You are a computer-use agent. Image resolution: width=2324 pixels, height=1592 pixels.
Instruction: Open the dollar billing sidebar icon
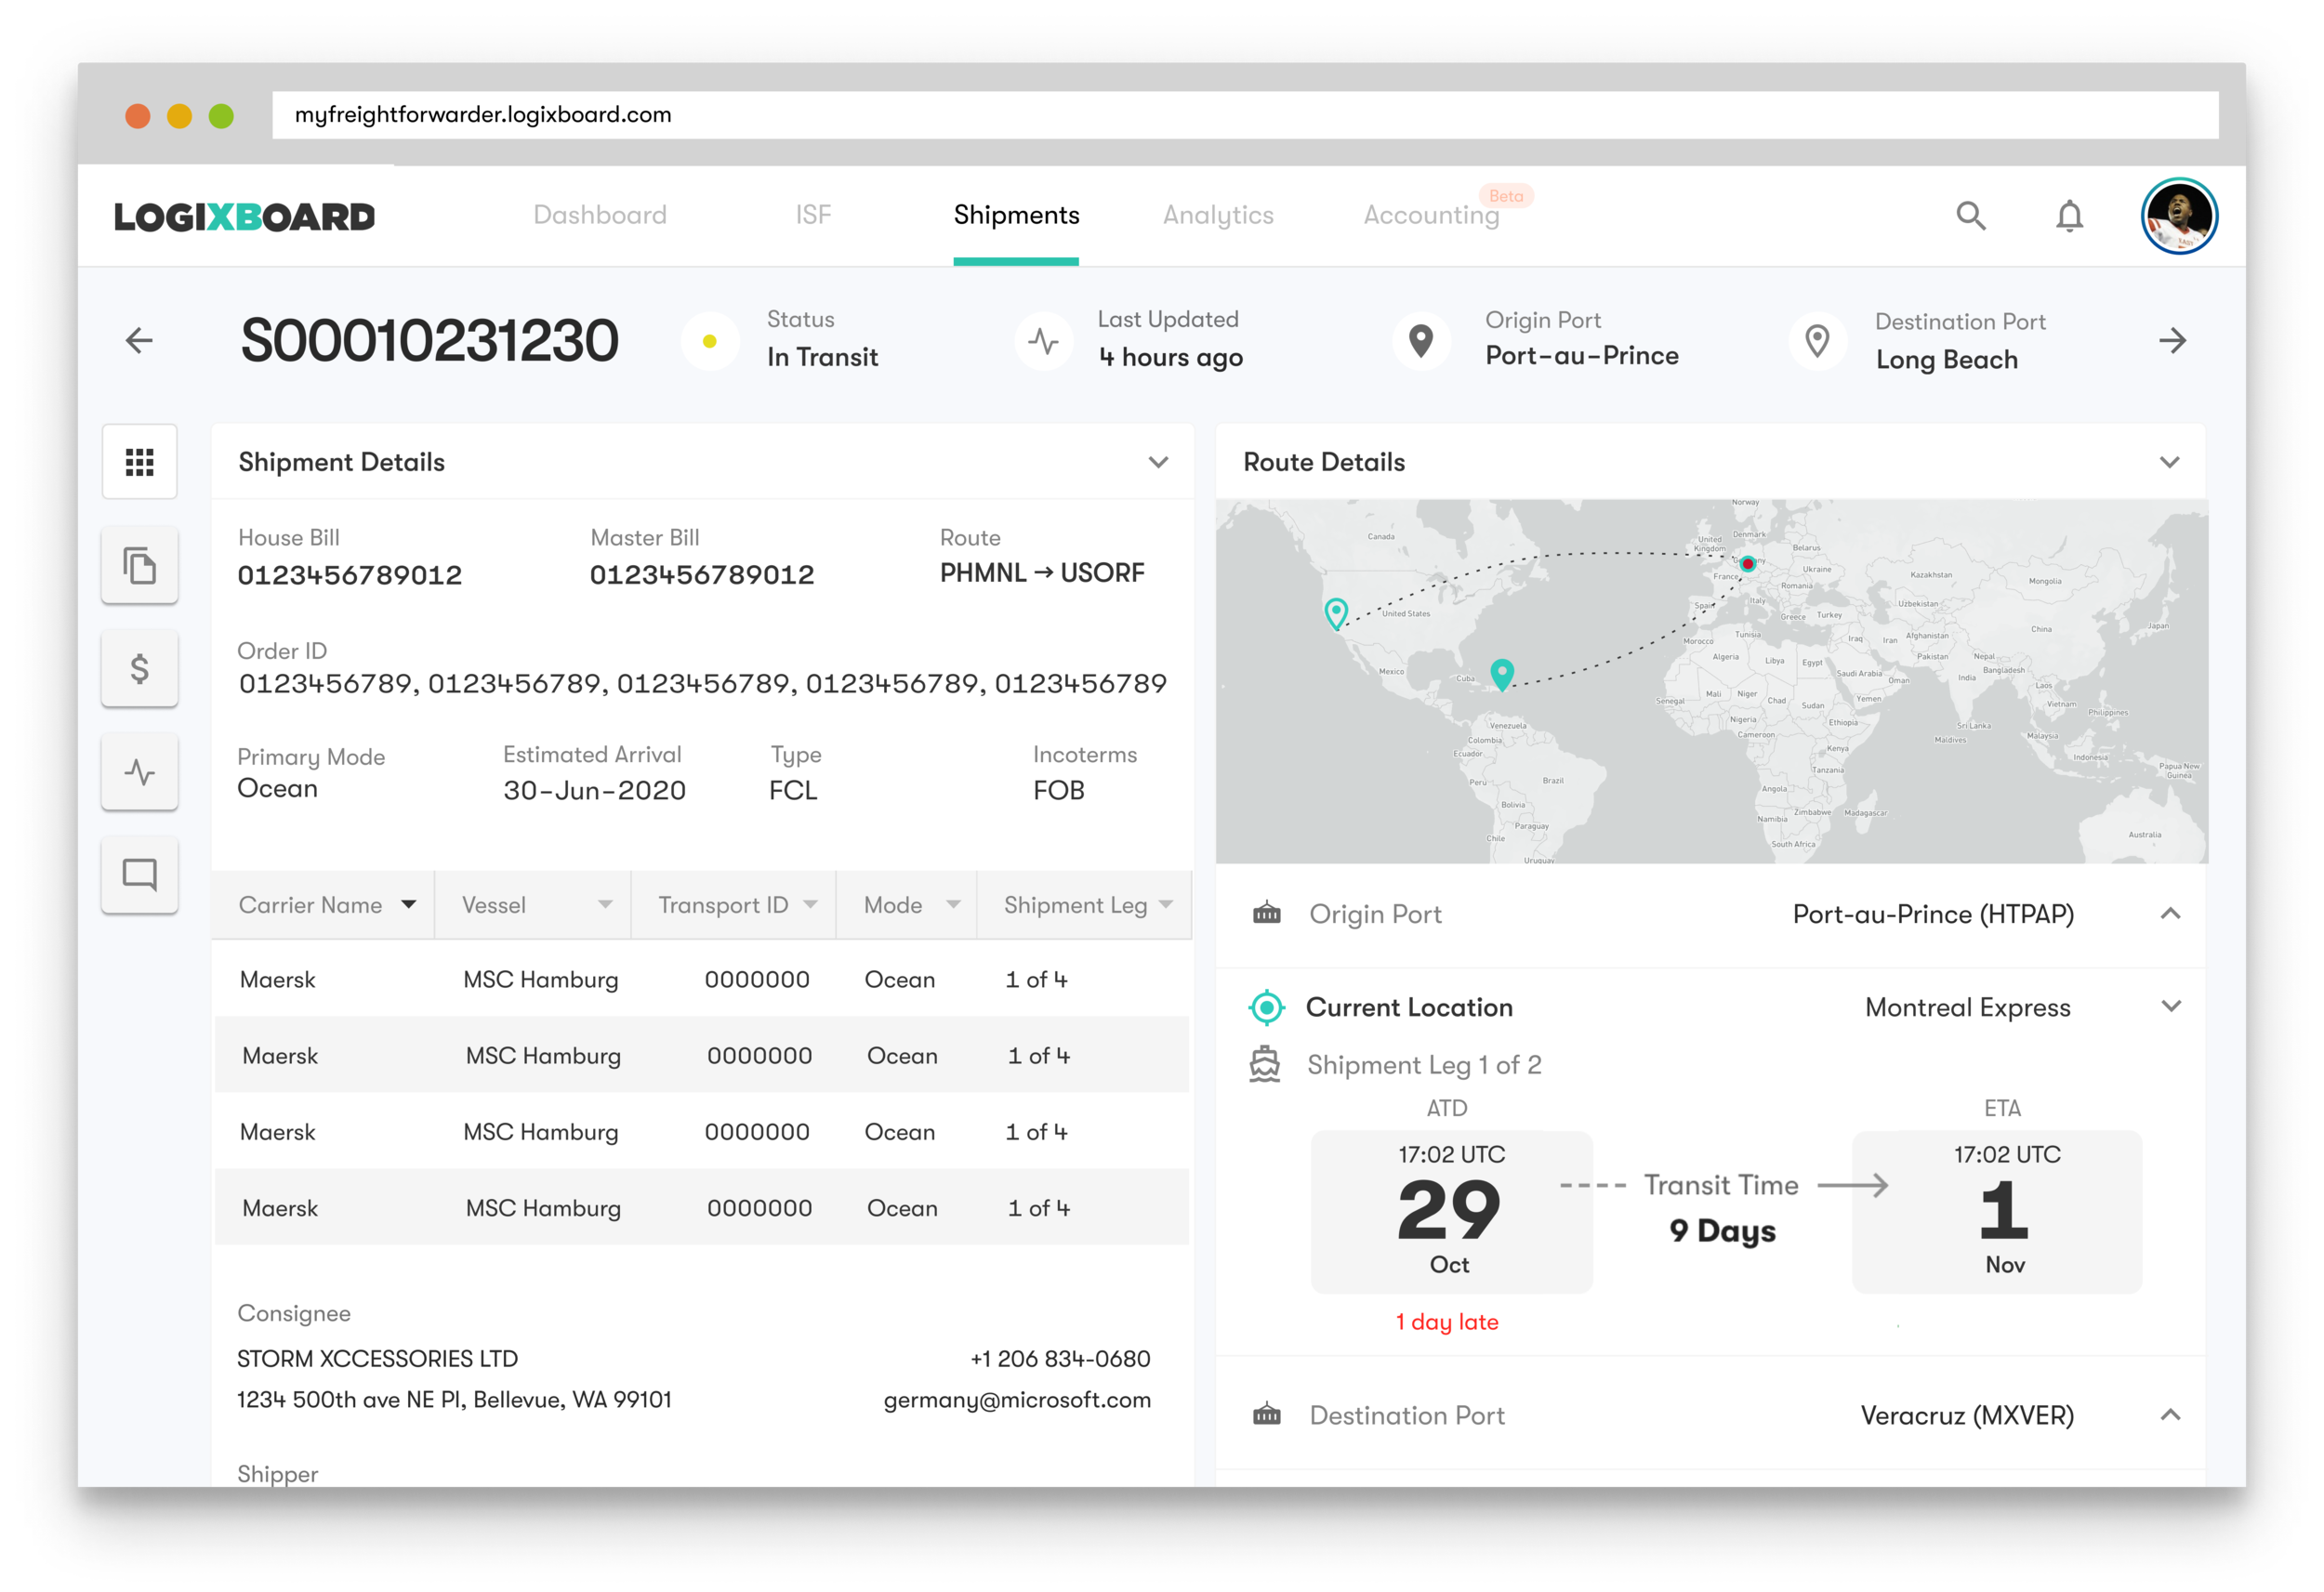pyautogui.click(x=140, y=669)
